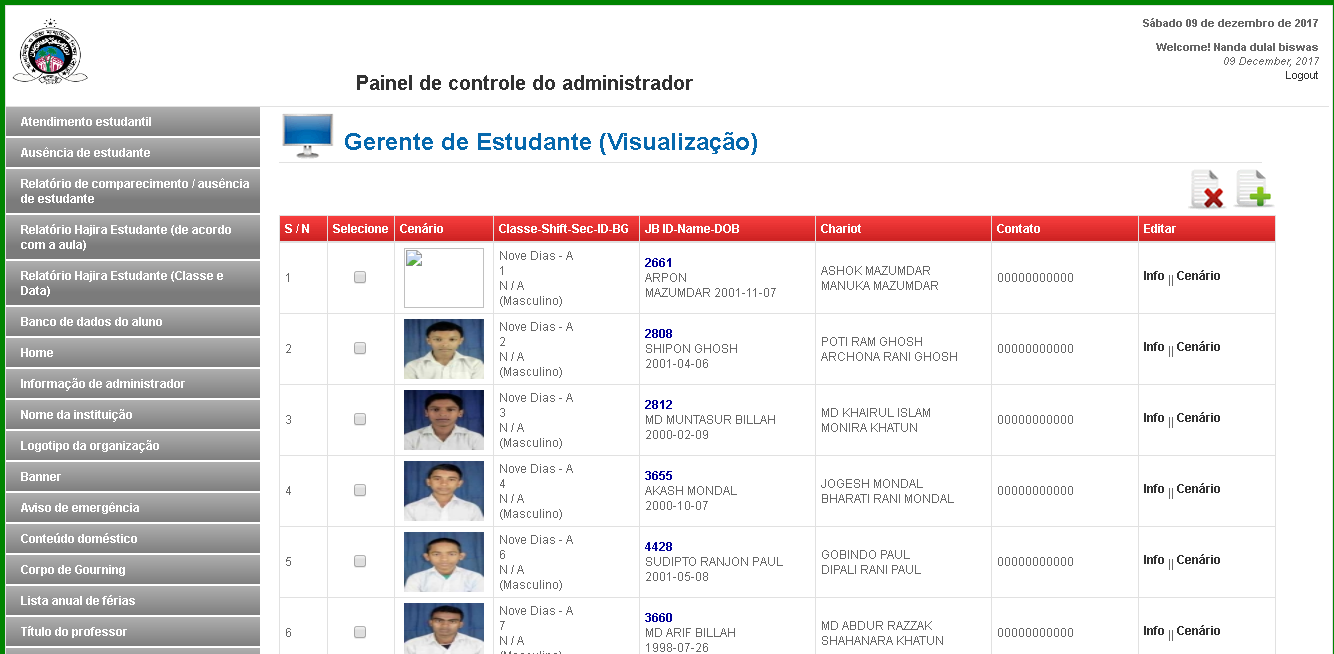1334x654 pixels.
Task: Click student ID 2661
Action: 658,263
